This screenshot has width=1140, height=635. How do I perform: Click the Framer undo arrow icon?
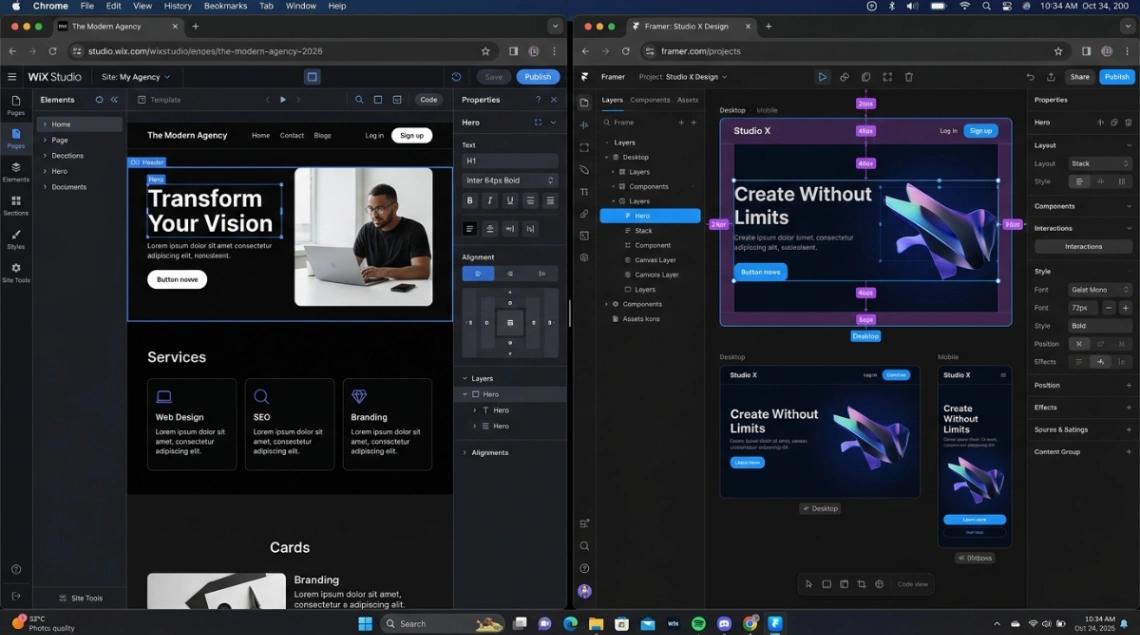coord(1030,76)
